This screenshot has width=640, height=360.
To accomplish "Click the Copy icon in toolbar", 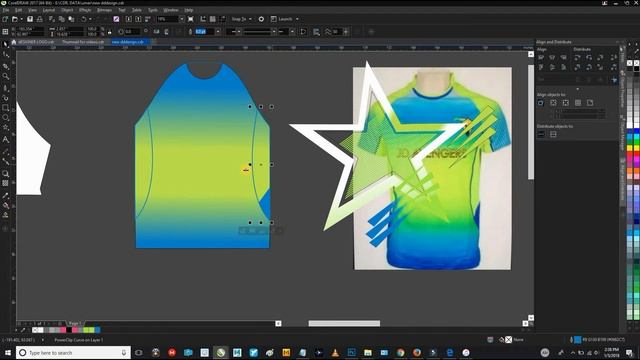I will 62,19.
